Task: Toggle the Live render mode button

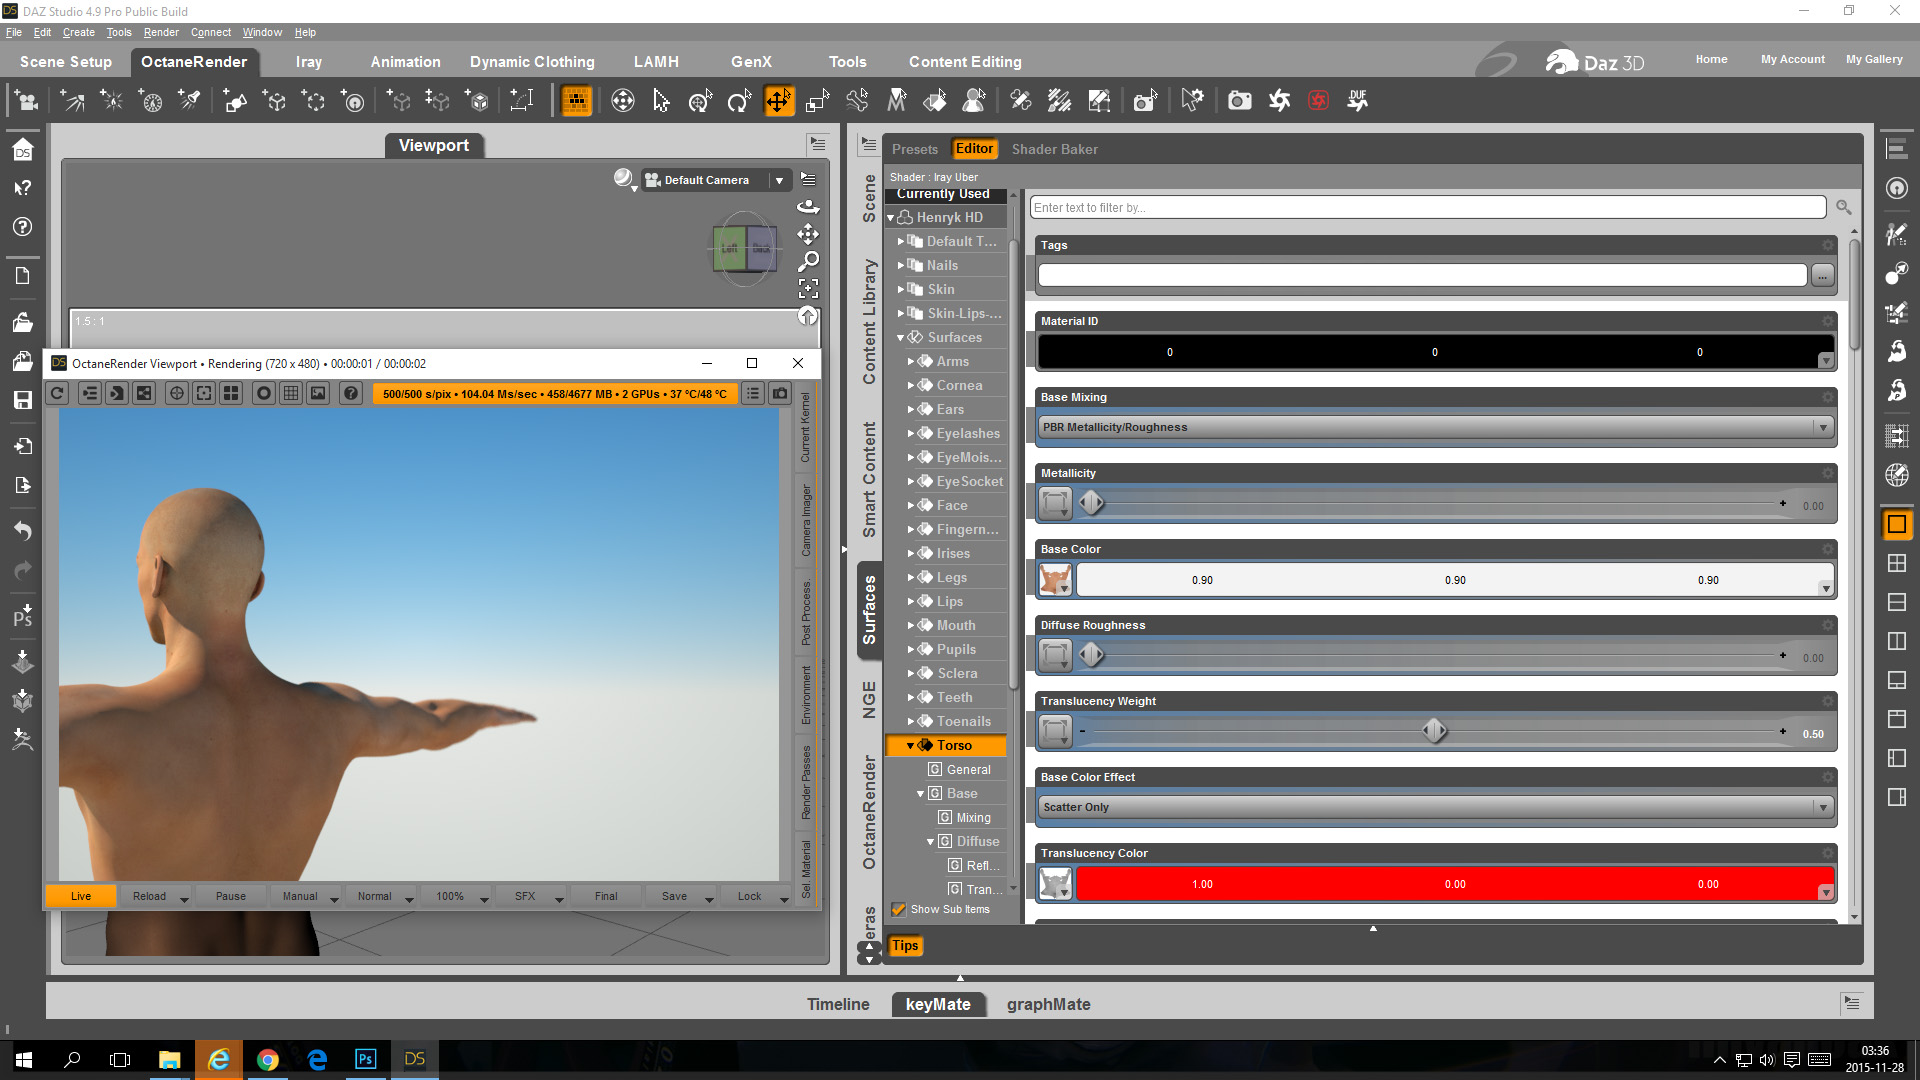Action: [81, 897]
